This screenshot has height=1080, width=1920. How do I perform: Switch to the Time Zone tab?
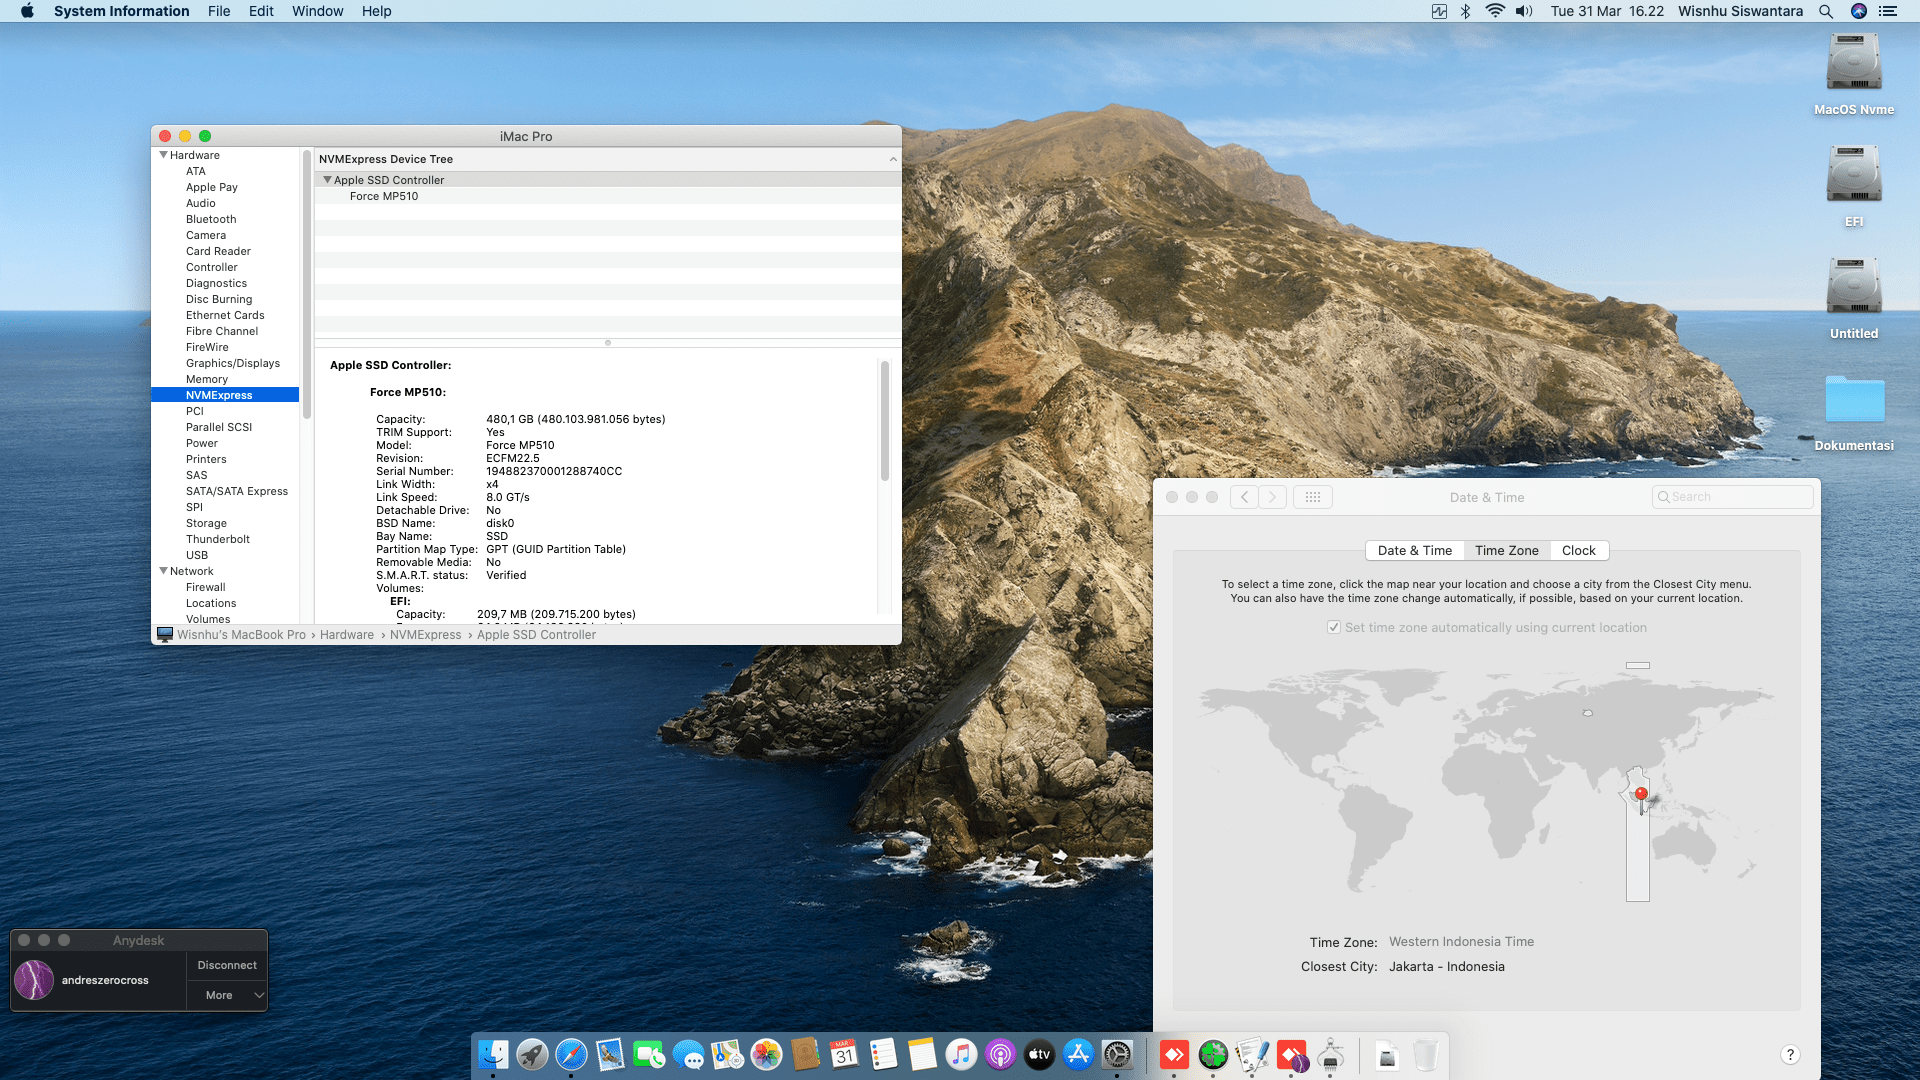(x=1506, y=550)
